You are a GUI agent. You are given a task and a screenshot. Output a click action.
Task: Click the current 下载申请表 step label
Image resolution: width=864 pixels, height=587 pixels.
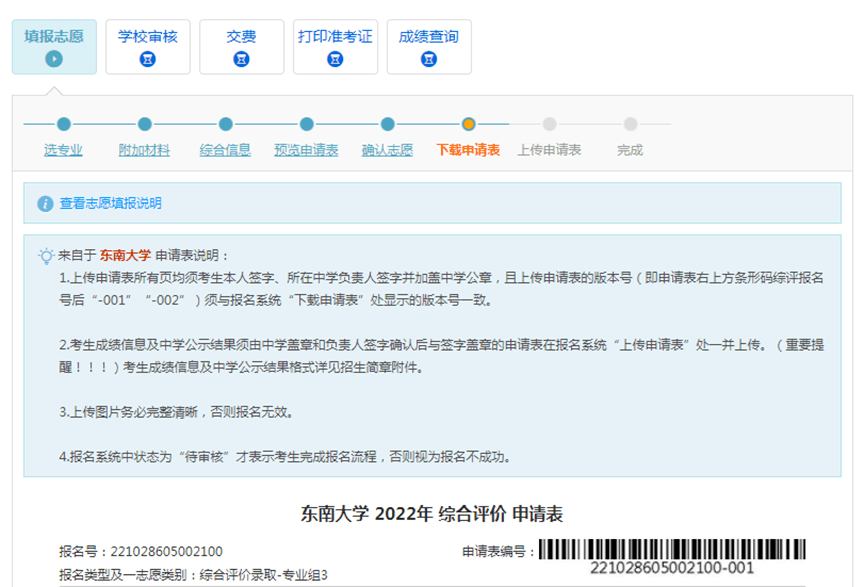pyautogui.click(x=468, y=150)
